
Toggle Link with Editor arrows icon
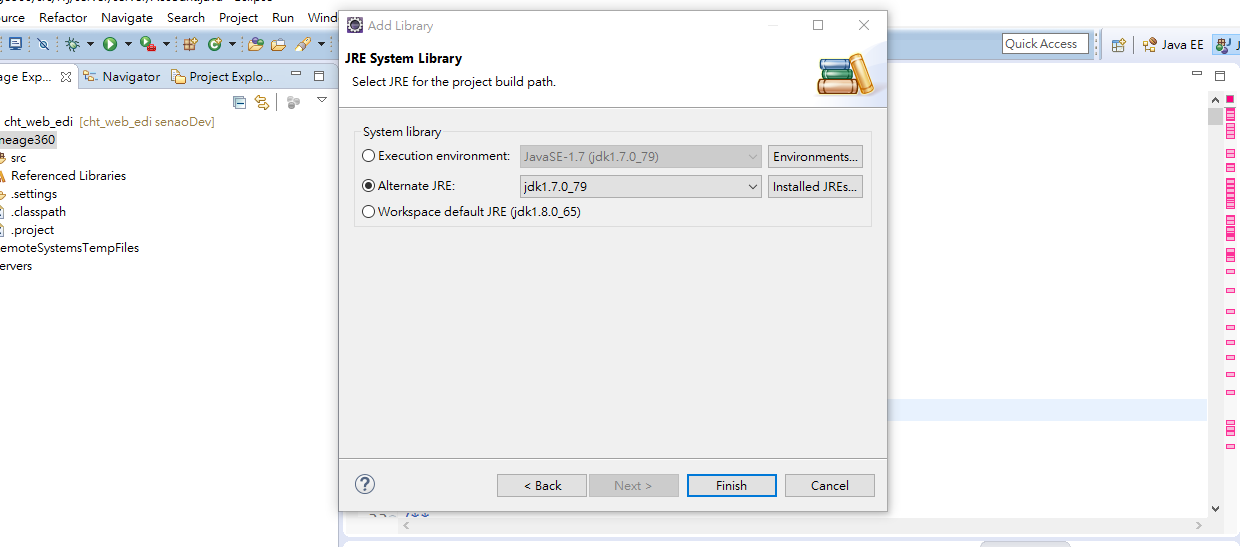click(x=262, y=102)
